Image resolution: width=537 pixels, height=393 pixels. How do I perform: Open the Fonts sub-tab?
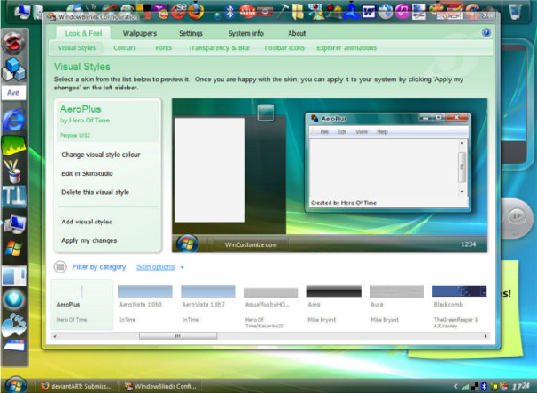163,48
